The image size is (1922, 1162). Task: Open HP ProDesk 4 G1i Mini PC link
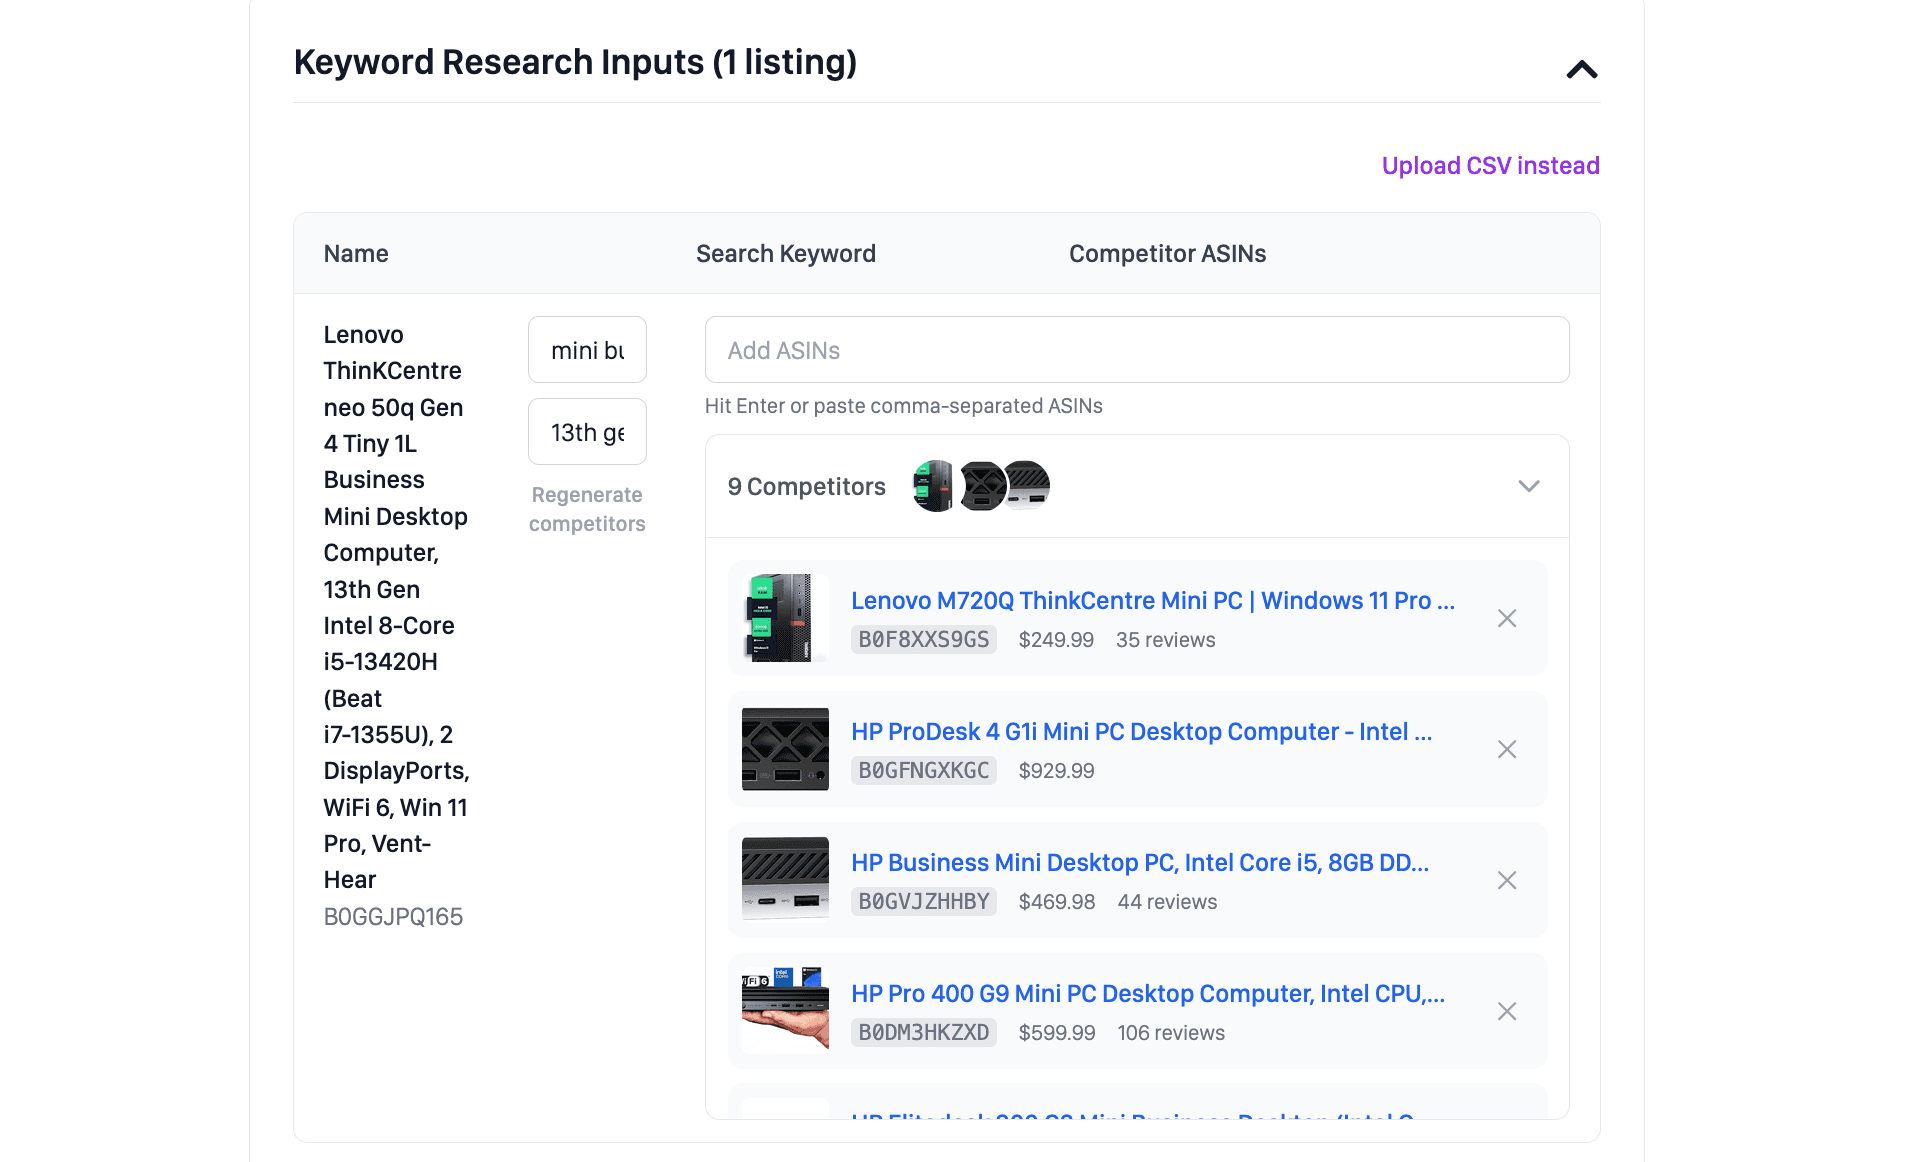click(1141, 731)
